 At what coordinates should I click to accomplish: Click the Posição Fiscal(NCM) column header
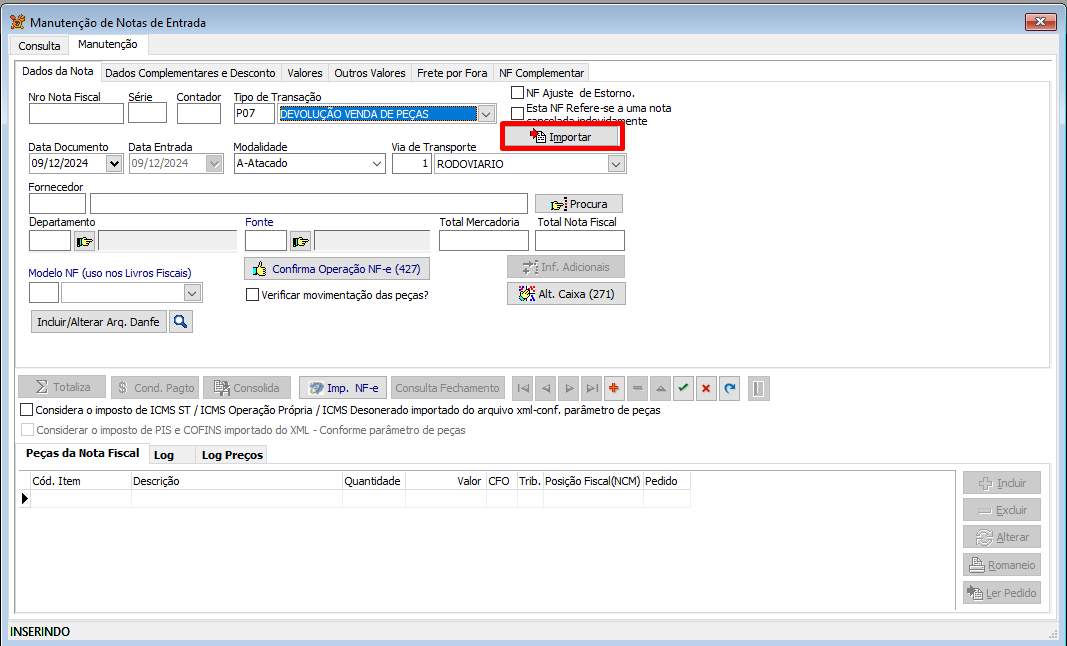click(x=593, y=481)
